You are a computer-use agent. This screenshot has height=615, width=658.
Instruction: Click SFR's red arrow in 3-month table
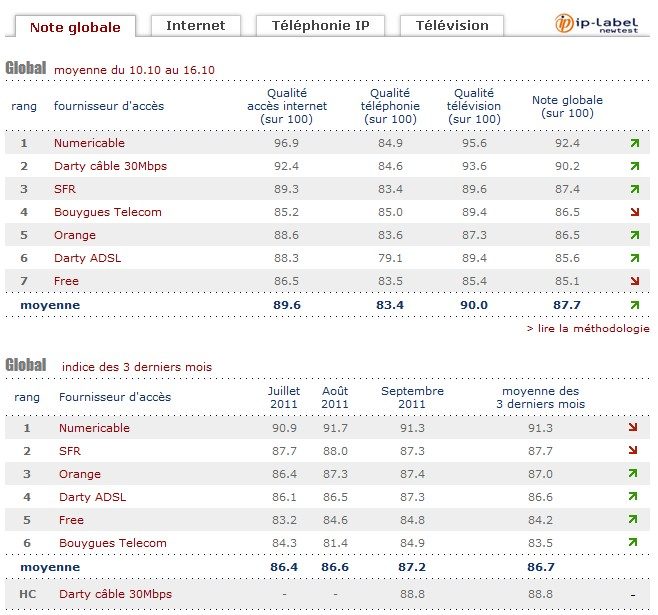[x=634, y=451]
